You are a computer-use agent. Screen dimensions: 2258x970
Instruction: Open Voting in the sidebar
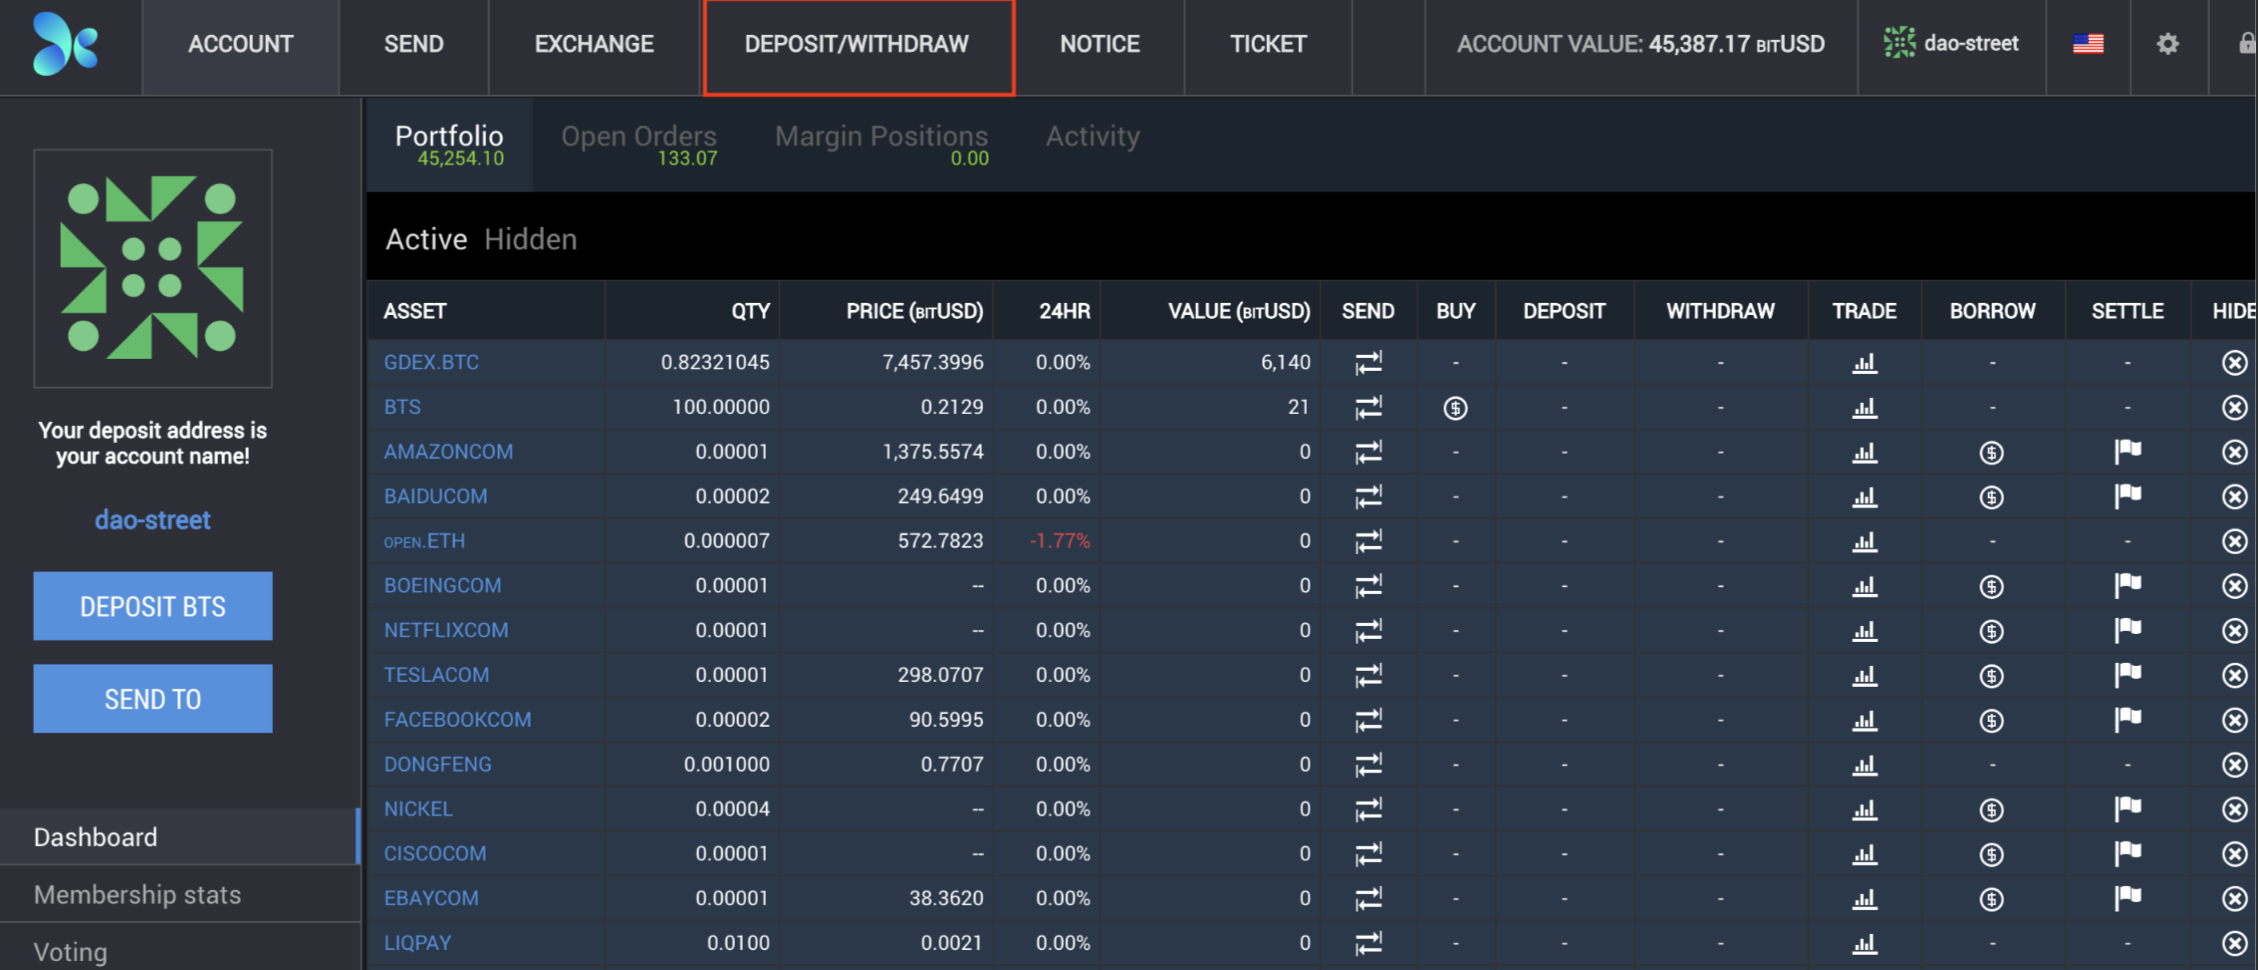(71, 952)
